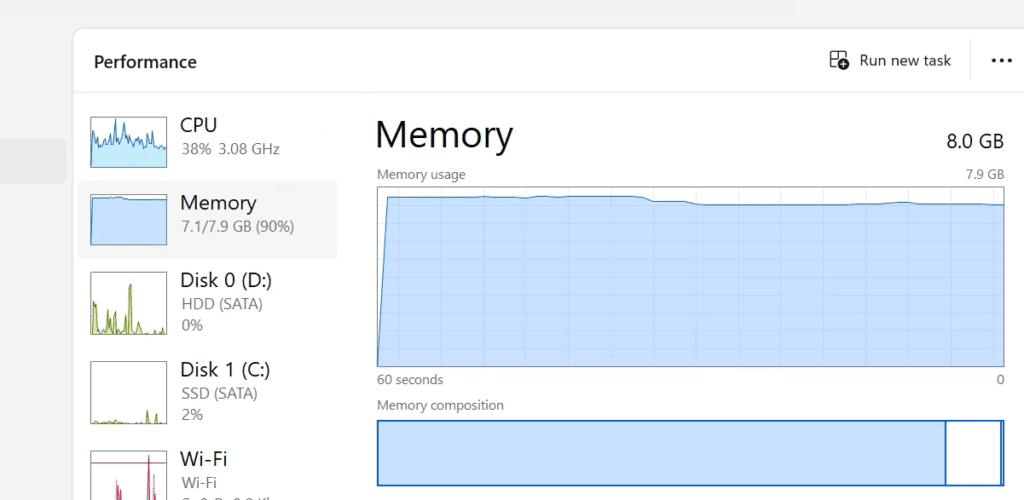Select the Memory 7.1/7.9 GB entry
1024x500 pixels.
(237, 214)
